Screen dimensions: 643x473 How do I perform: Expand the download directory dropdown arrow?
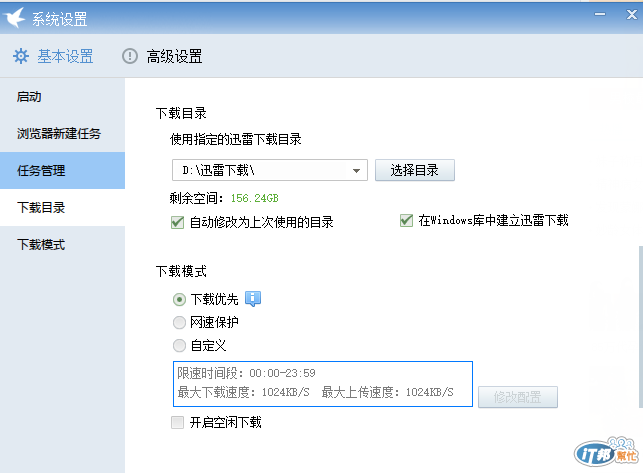point(356,170)
